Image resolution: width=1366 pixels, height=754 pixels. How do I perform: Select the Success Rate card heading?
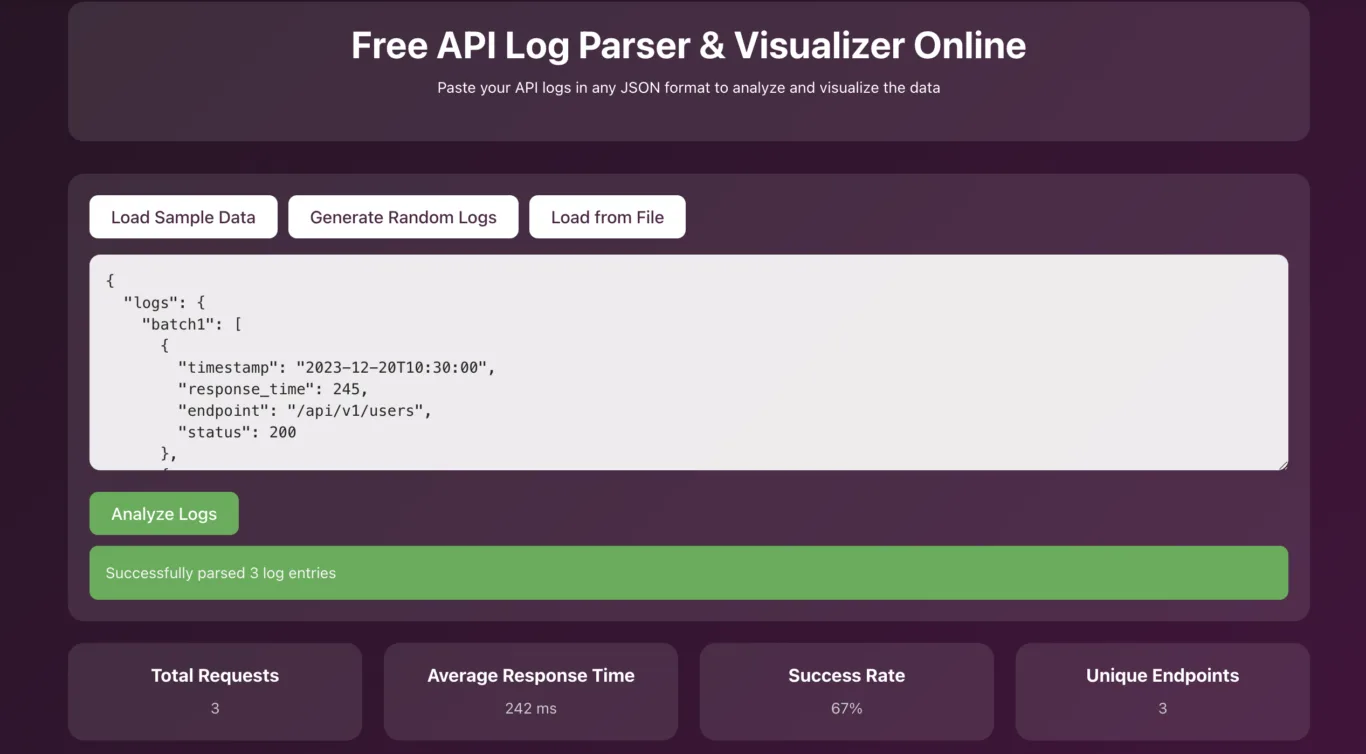click(x=847, y=676)
